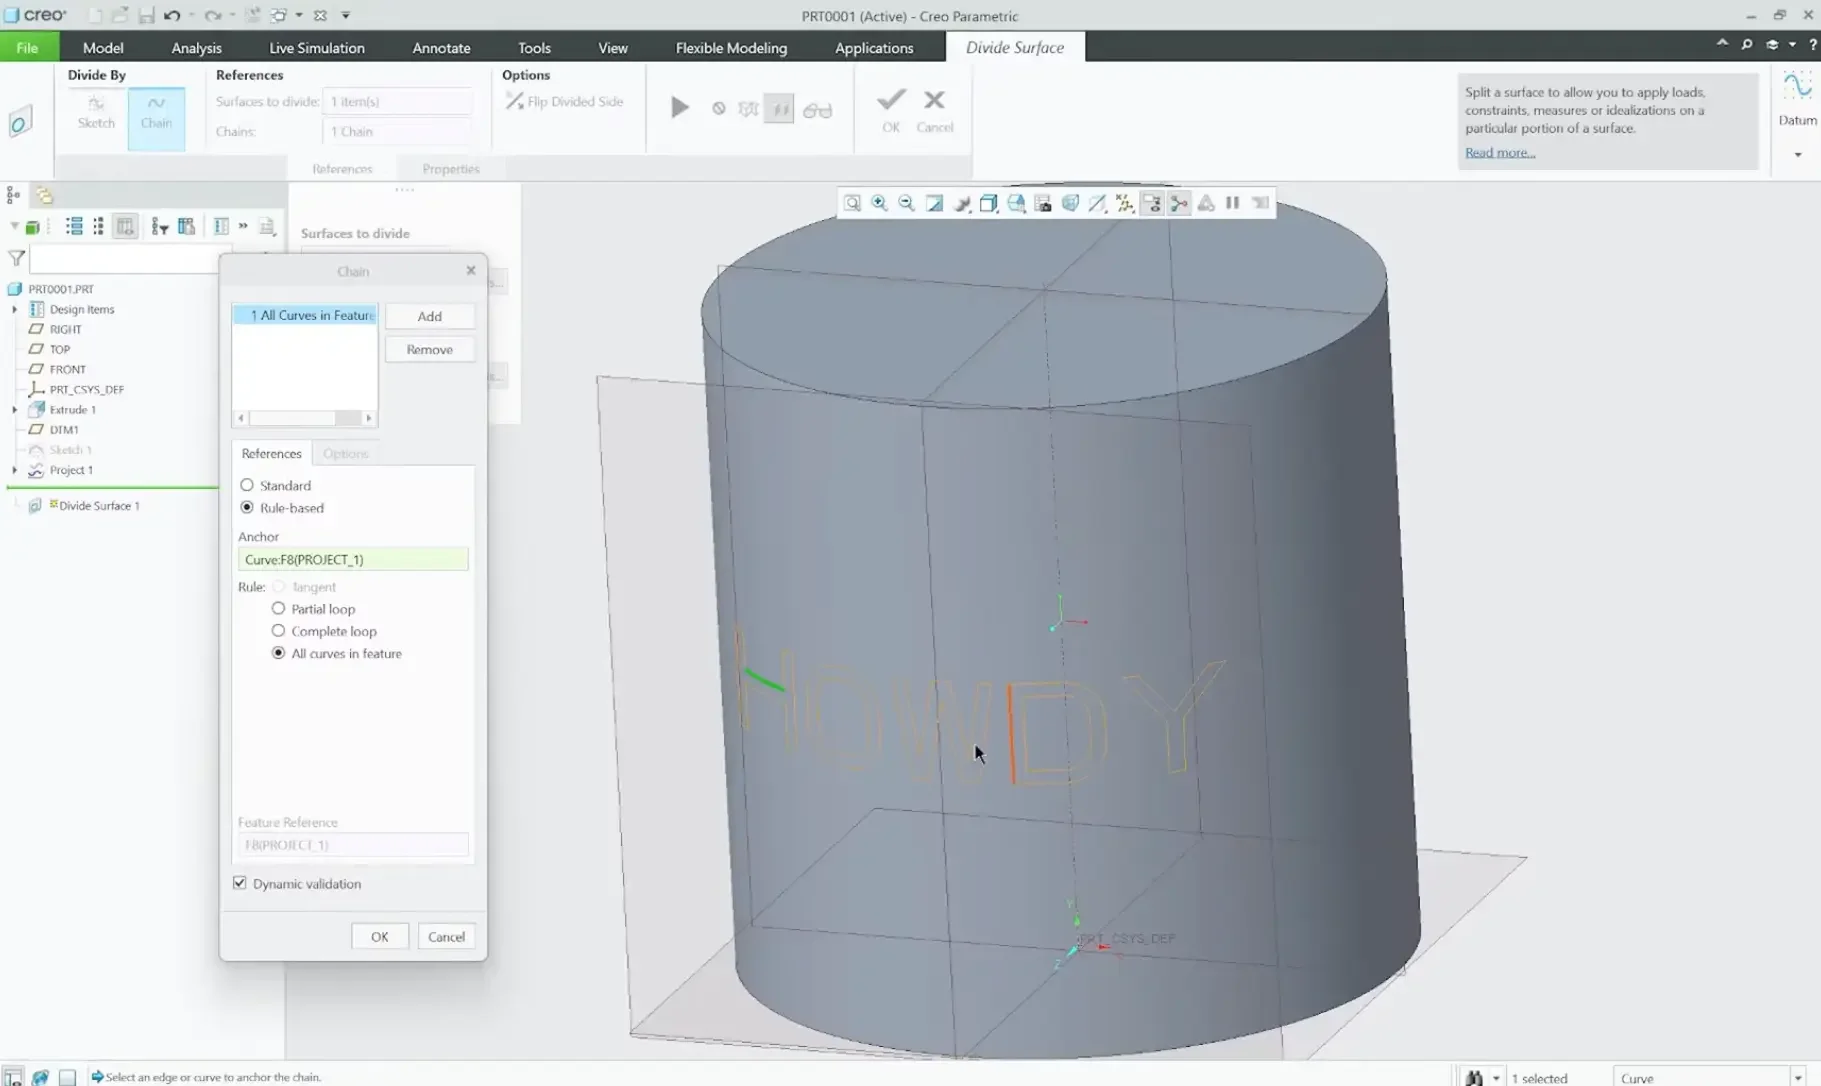Image resolution: width=1821 pixels, height=1086 pixels.
Task: Open the quick access toolbar customize arrow
Action: coord(346,15)
